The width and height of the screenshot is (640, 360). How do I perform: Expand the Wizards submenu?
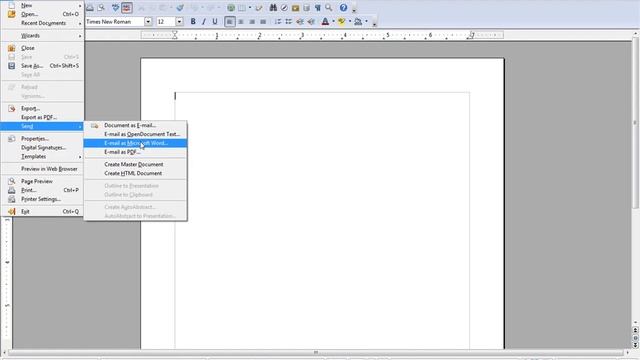42,36
